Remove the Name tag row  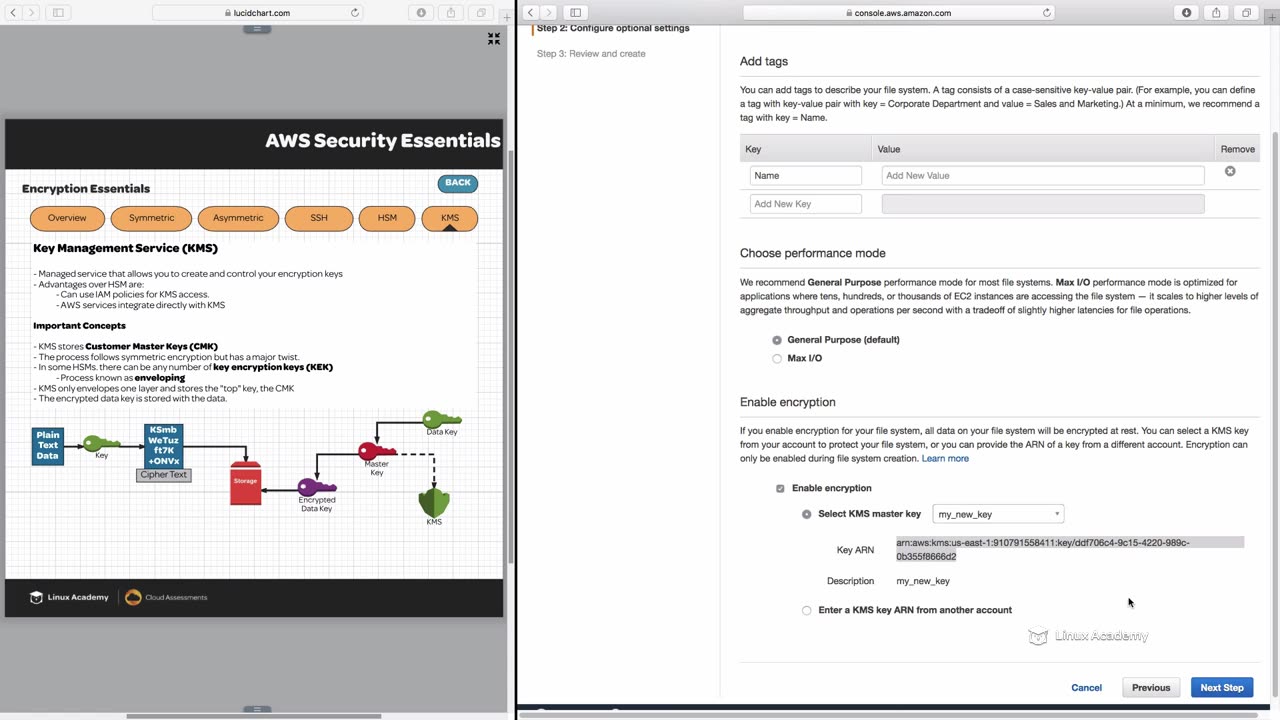tap(1230, 171)
